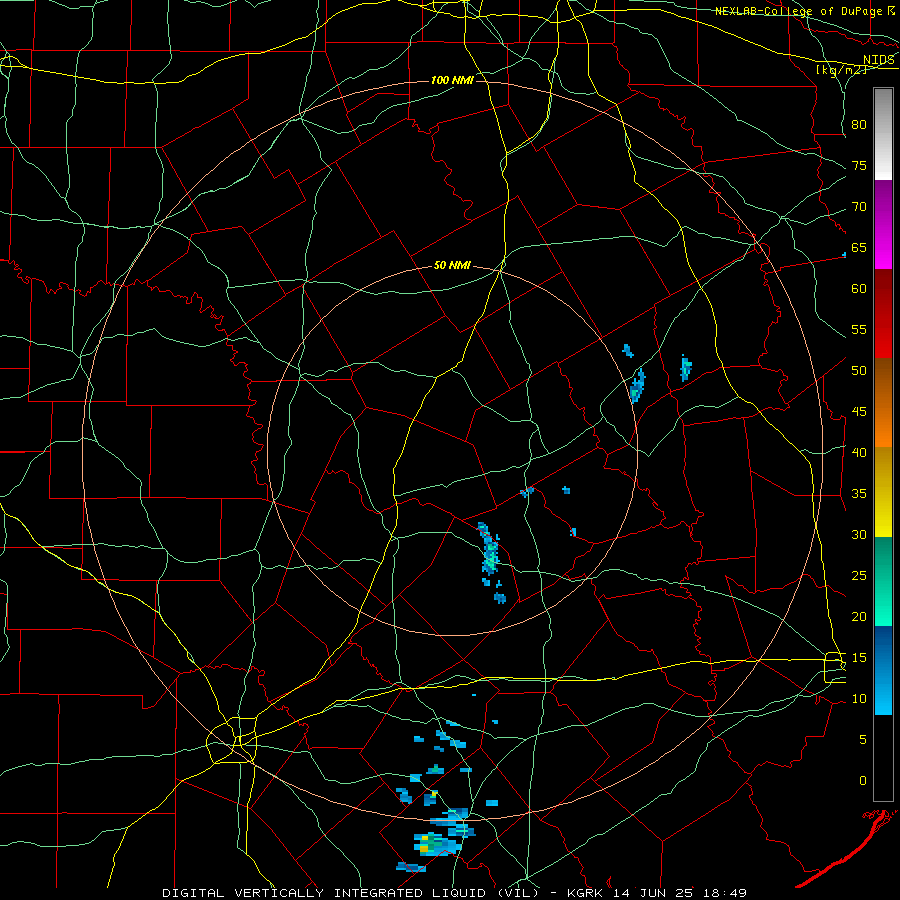Select the white-gray top segment of the color bar
This screenshot has width=900, height=900.
(x=883, y=134)
